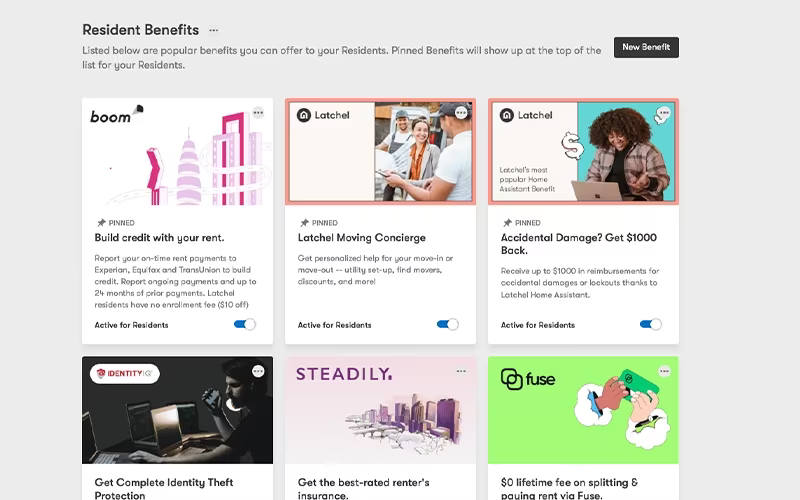Click pin icon on Latchel Moving Concierge card
Viewport: 800px width, 500px height.
tap(304, 223)
